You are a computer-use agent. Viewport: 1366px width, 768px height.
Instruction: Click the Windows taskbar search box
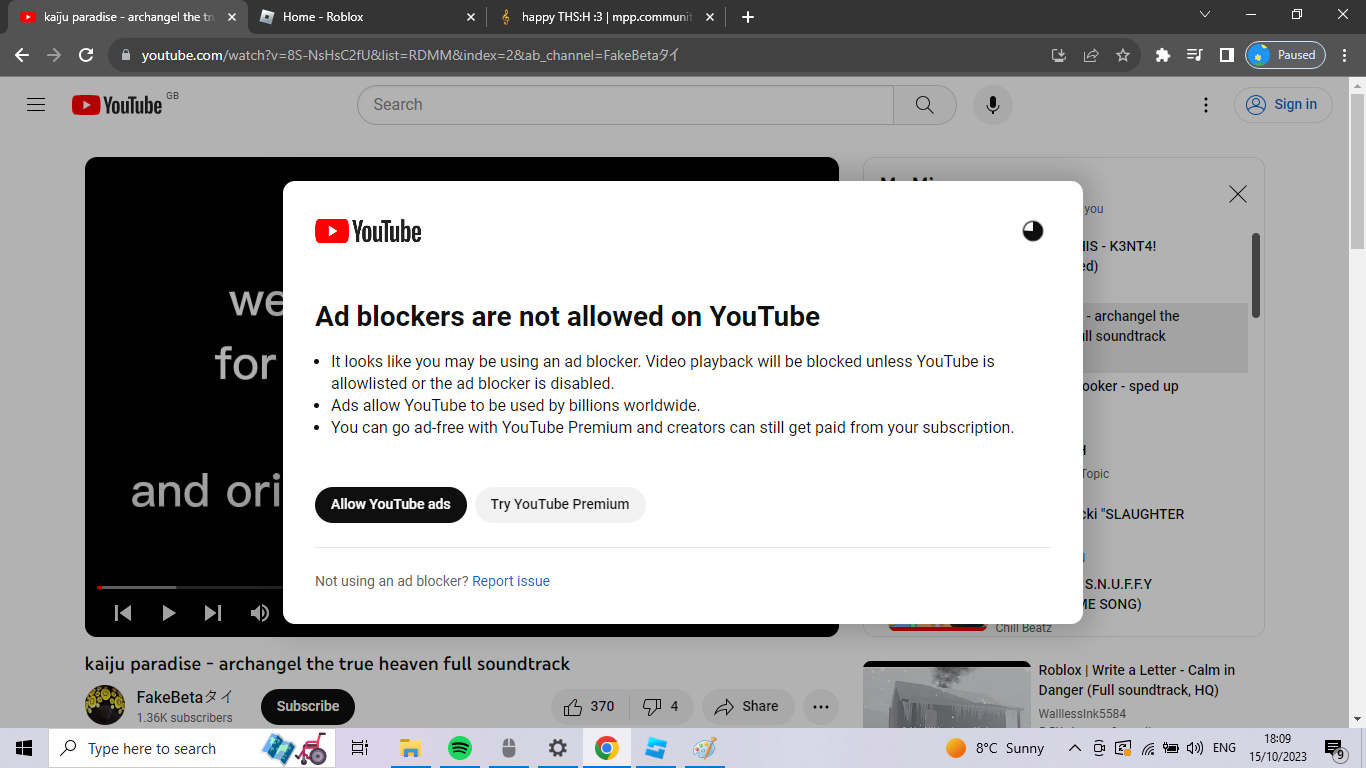point(192,748)
